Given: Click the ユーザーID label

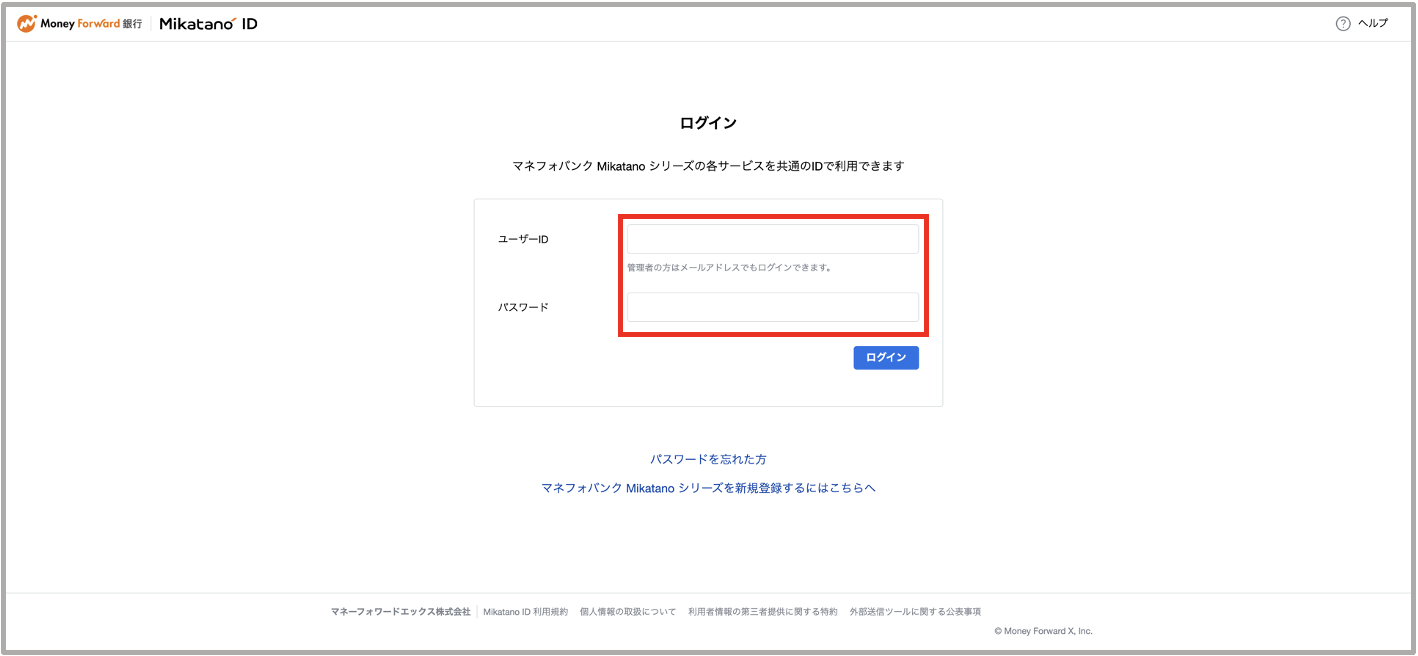Looking at the screenshot, I should click(x=523, y=239).
